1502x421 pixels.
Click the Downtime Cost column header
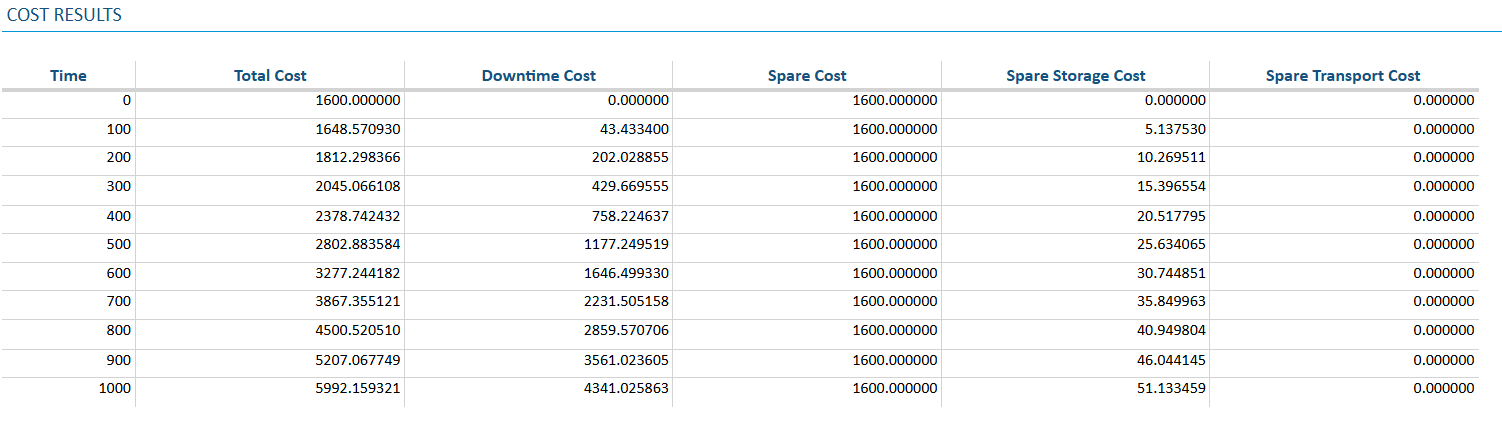(538, 75)
